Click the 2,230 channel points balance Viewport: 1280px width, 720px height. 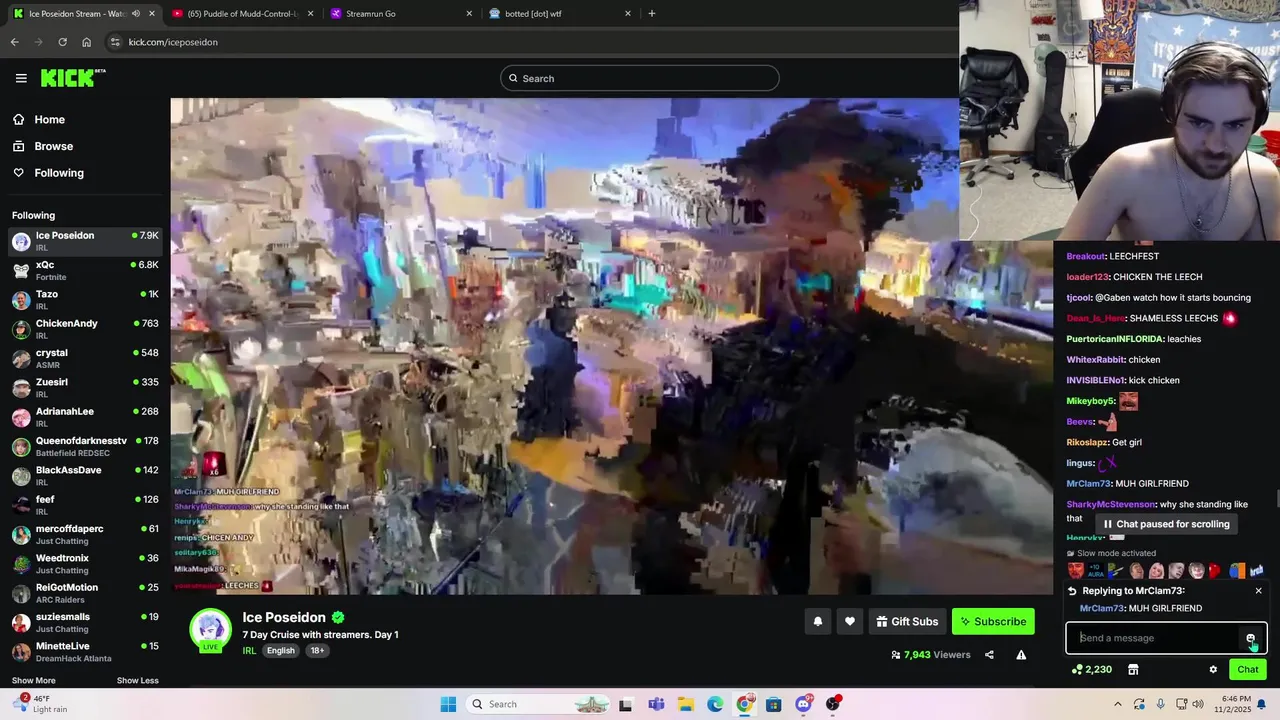[x=1091, y=670]
